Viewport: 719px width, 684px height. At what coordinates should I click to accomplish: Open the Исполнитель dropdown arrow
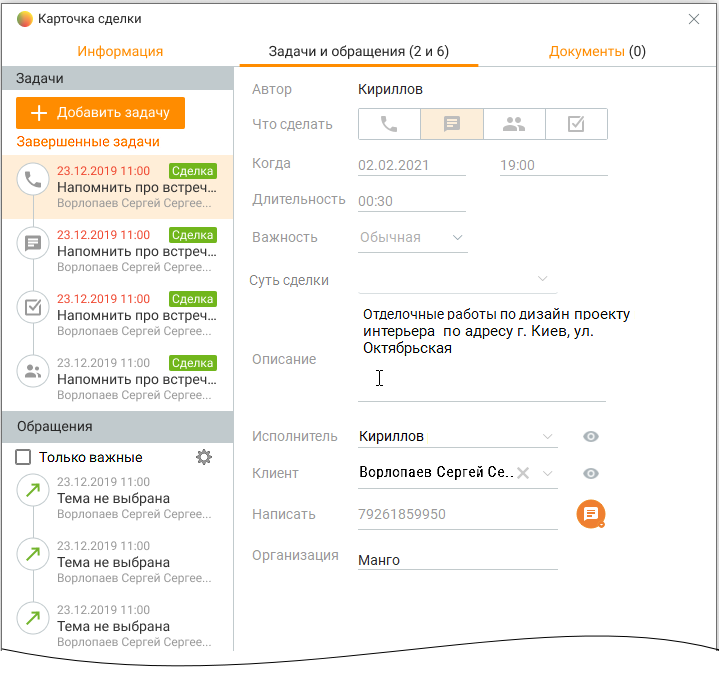pyautogui.click(x=547, y=436)
